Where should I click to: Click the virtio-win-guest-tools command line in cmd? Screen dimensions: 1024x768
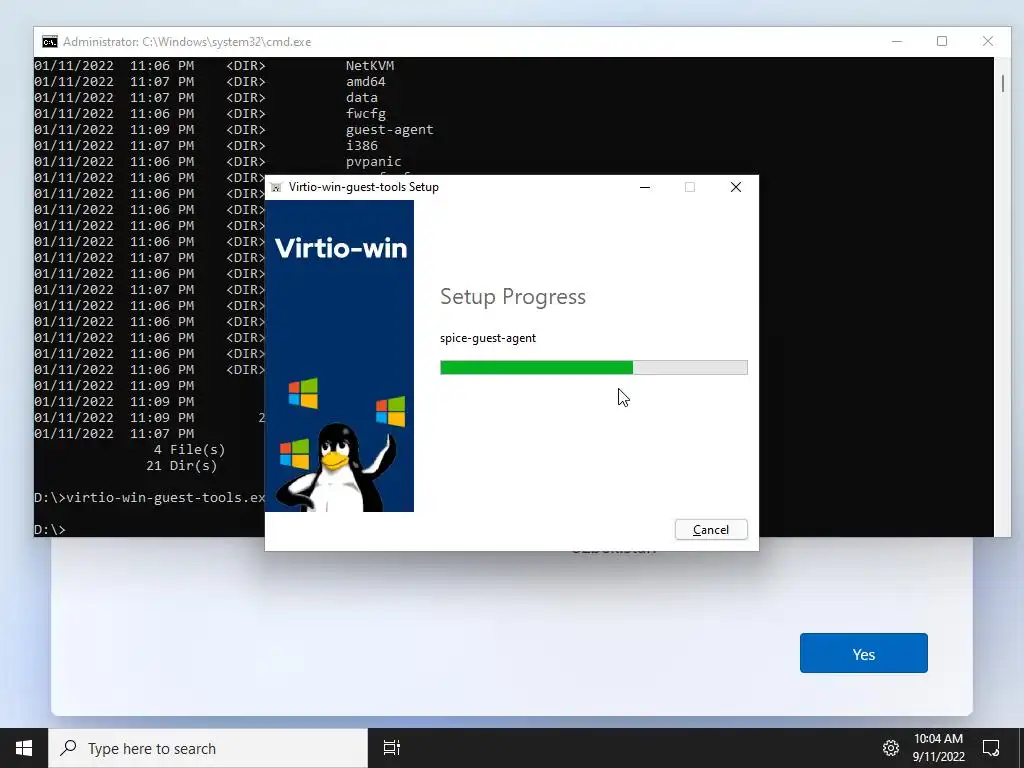coord(150,498)
